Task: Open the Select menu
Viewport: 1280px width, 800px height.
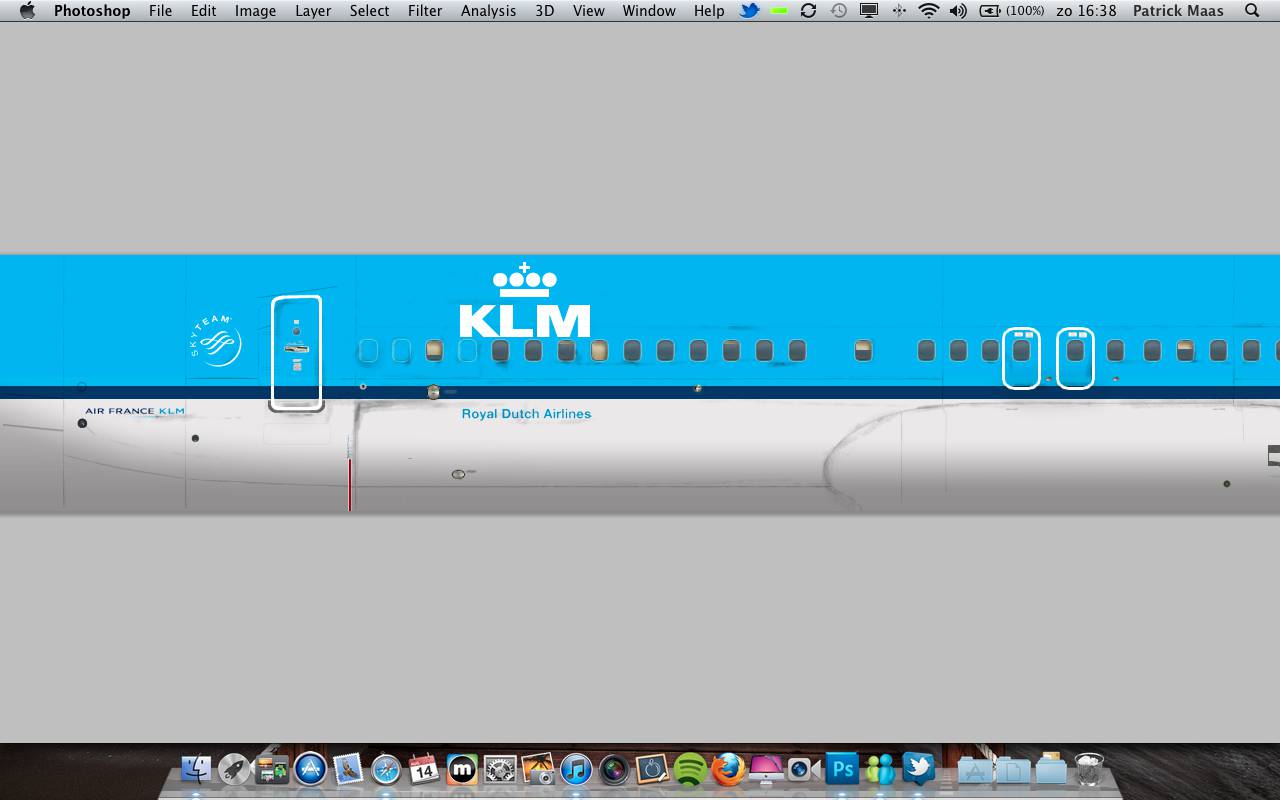Action: pos(369,11)
